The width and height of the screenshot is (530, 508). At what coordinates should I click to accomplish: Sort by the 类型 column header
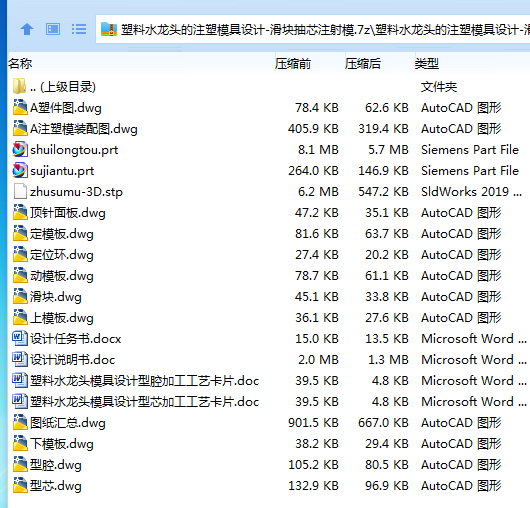427,64
